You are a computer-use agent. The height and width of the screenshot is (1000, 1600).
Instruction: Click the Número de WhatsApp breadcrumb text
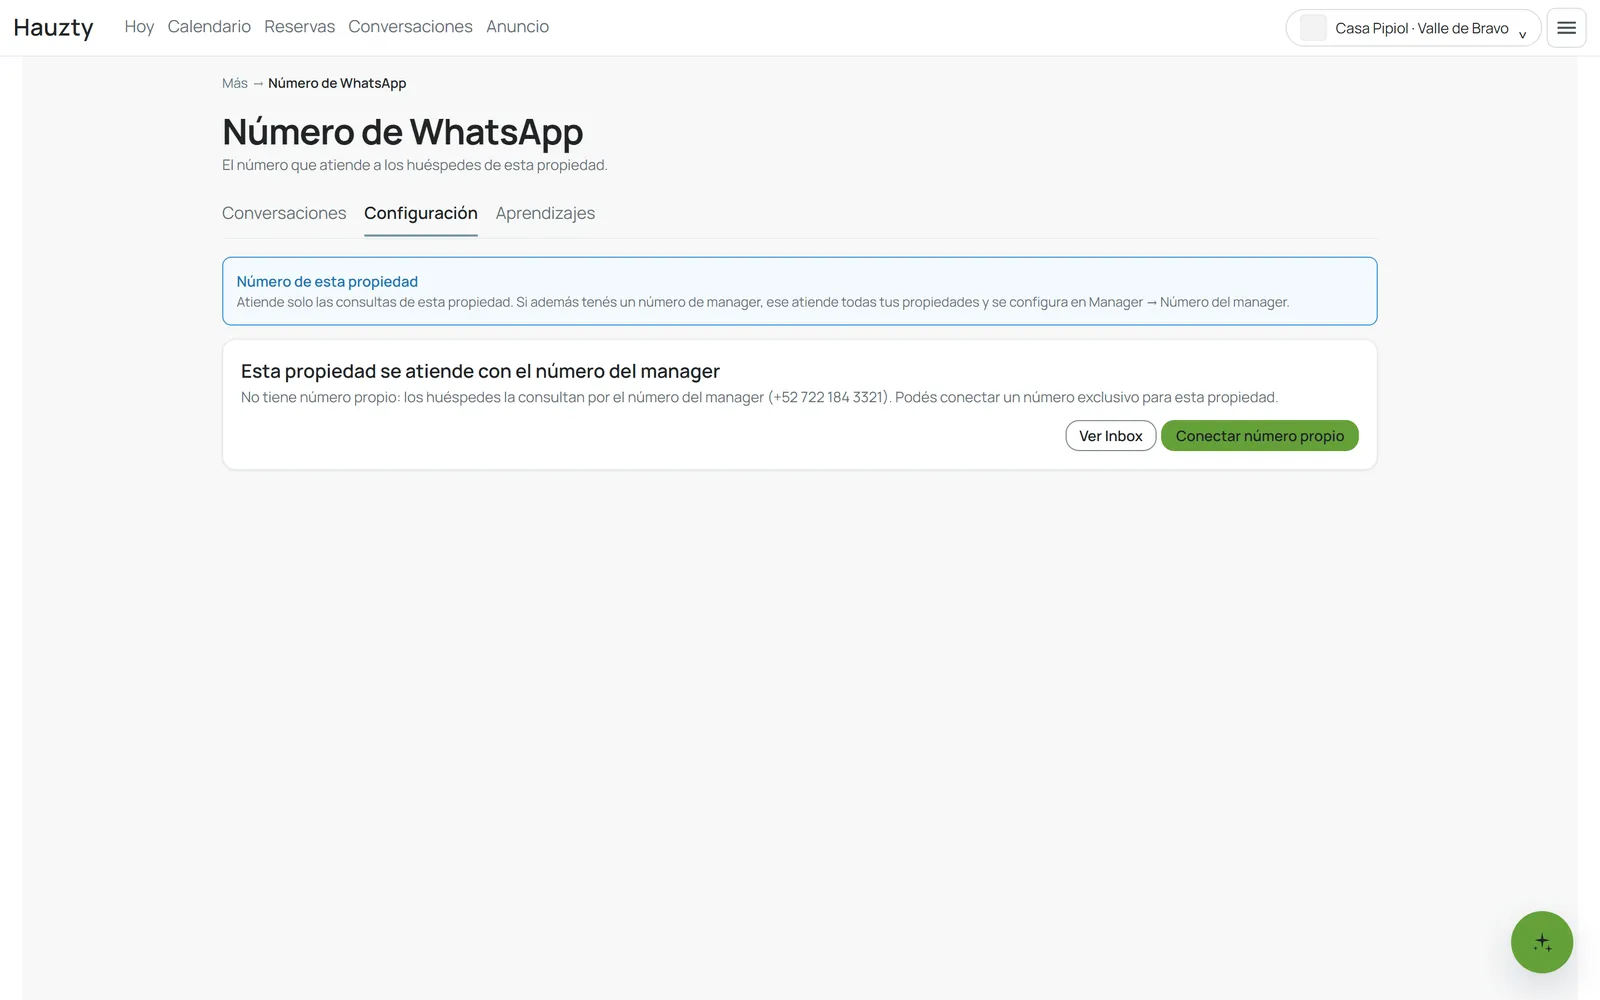(337, 83)
